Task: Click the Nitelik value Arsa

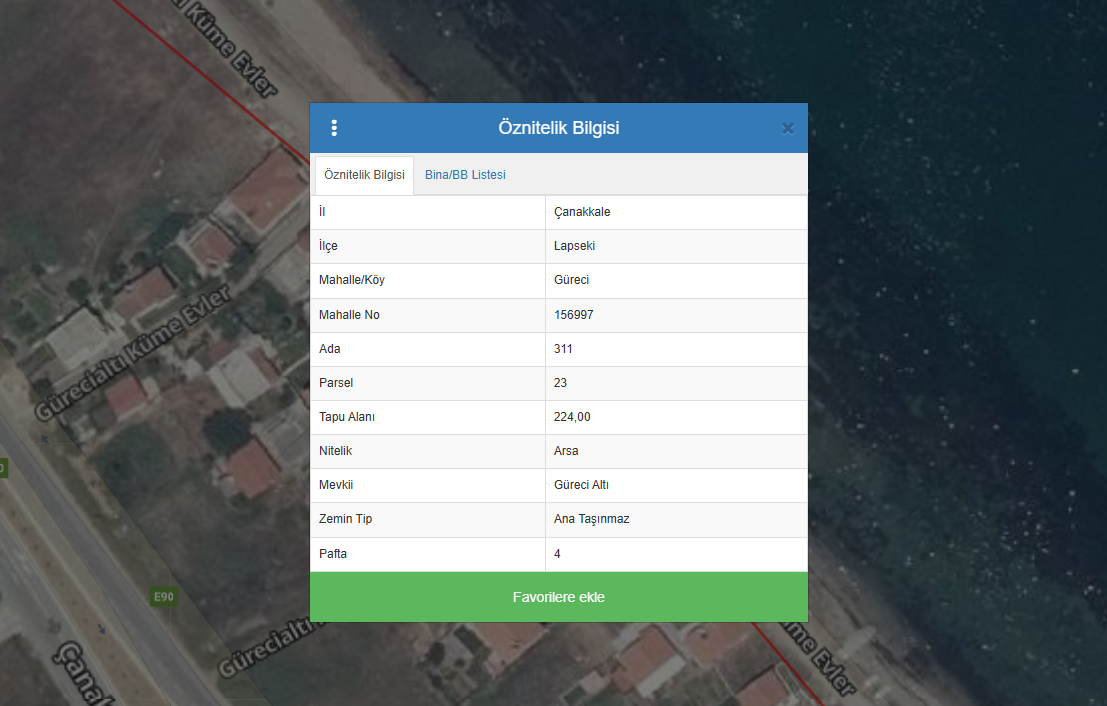Action: point(566,451)
